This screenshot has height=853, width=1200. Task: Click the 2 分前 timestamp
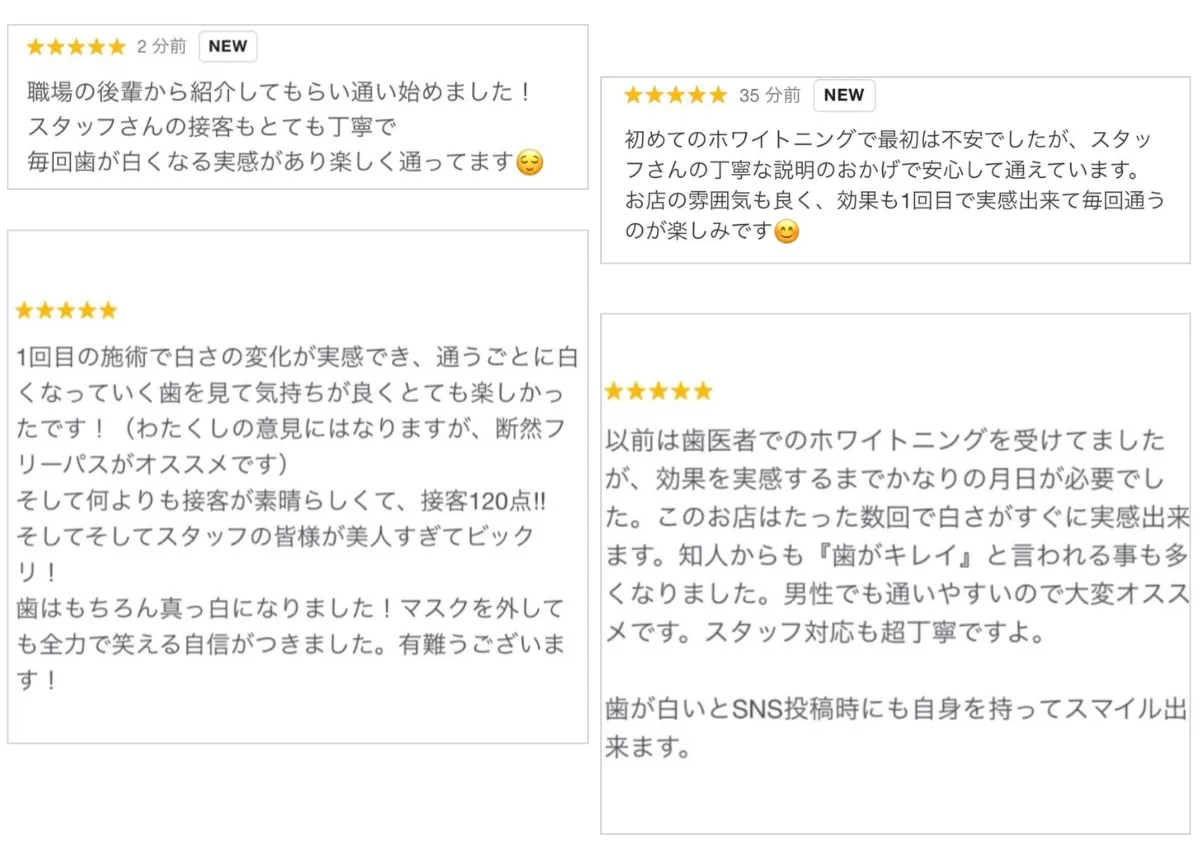pyautogui.click(x=161, y=47)
